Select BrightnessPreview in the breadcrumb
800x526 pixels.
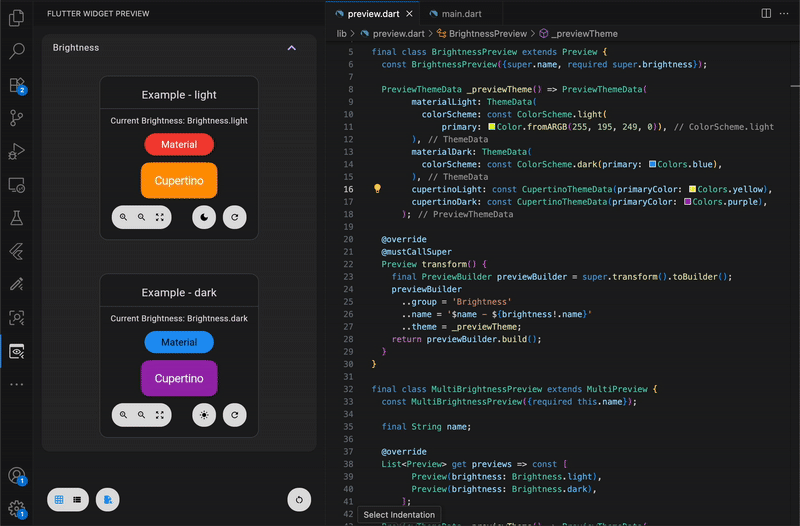tap(488, 33)
